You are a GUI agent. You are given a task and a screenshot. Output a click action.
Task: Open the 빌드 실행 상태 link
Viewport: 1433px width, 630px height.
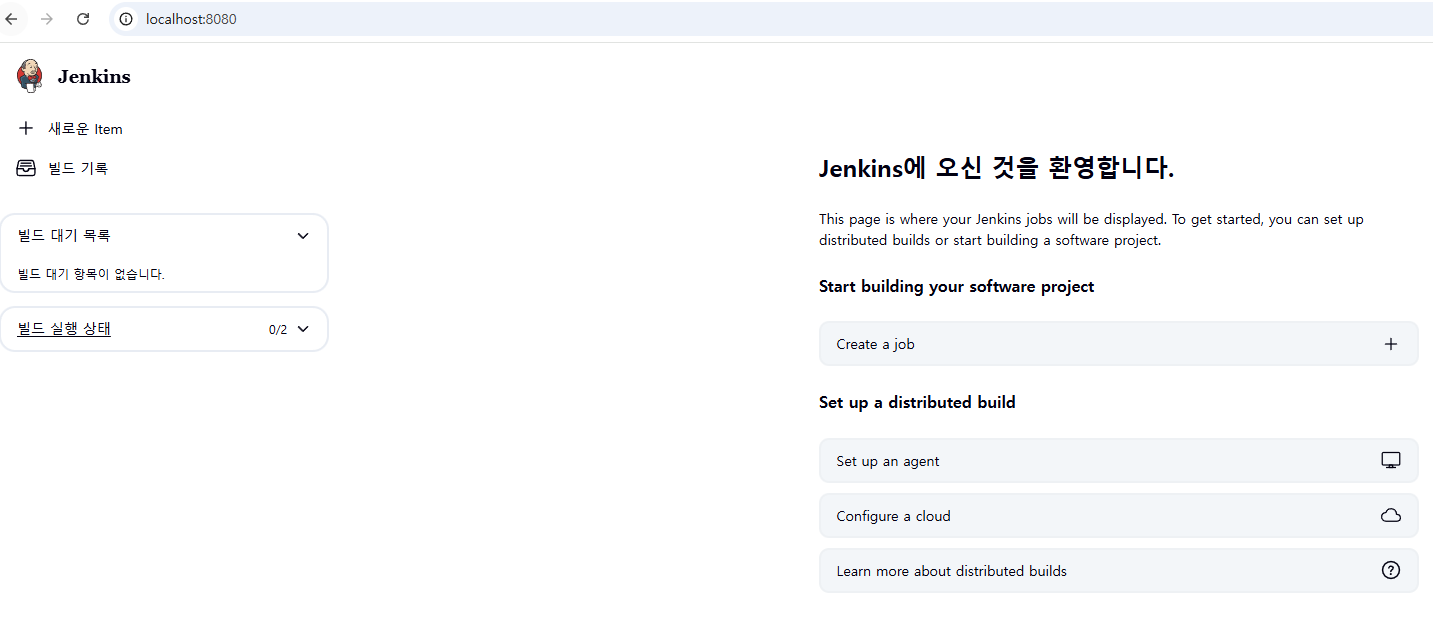pyautogui.click(x=64, y=329)
